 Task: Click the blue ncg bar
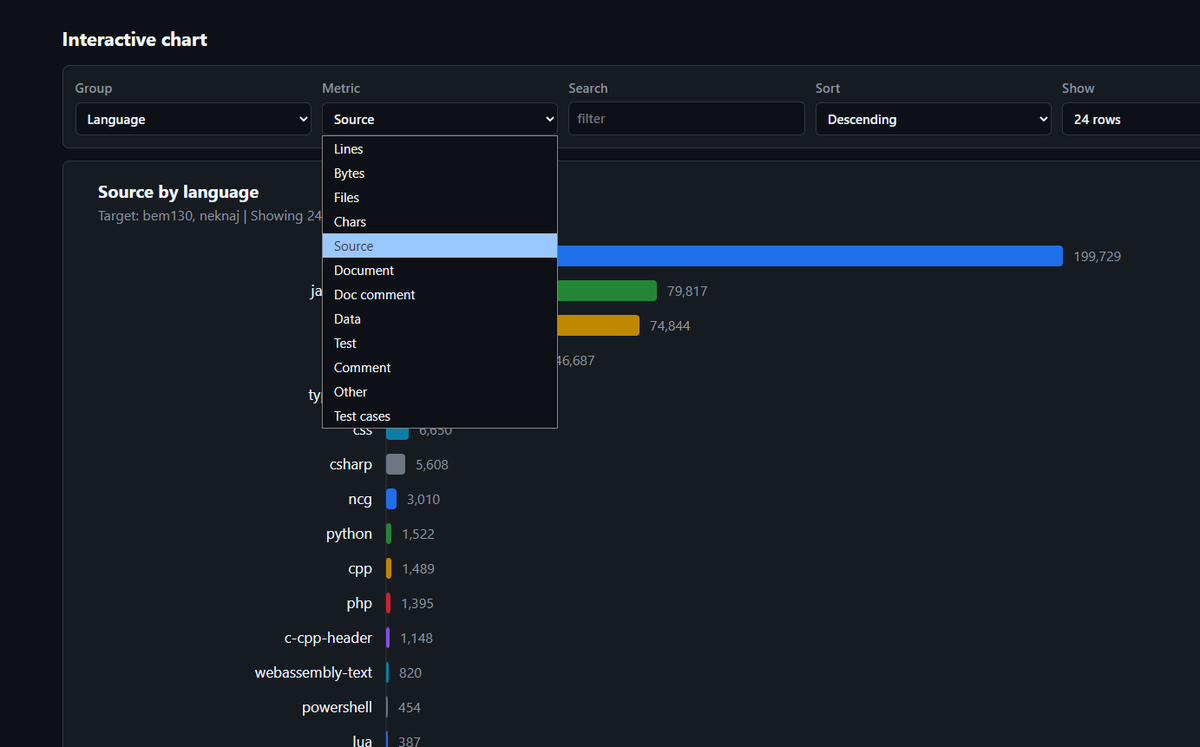click(x=392, y=499)
